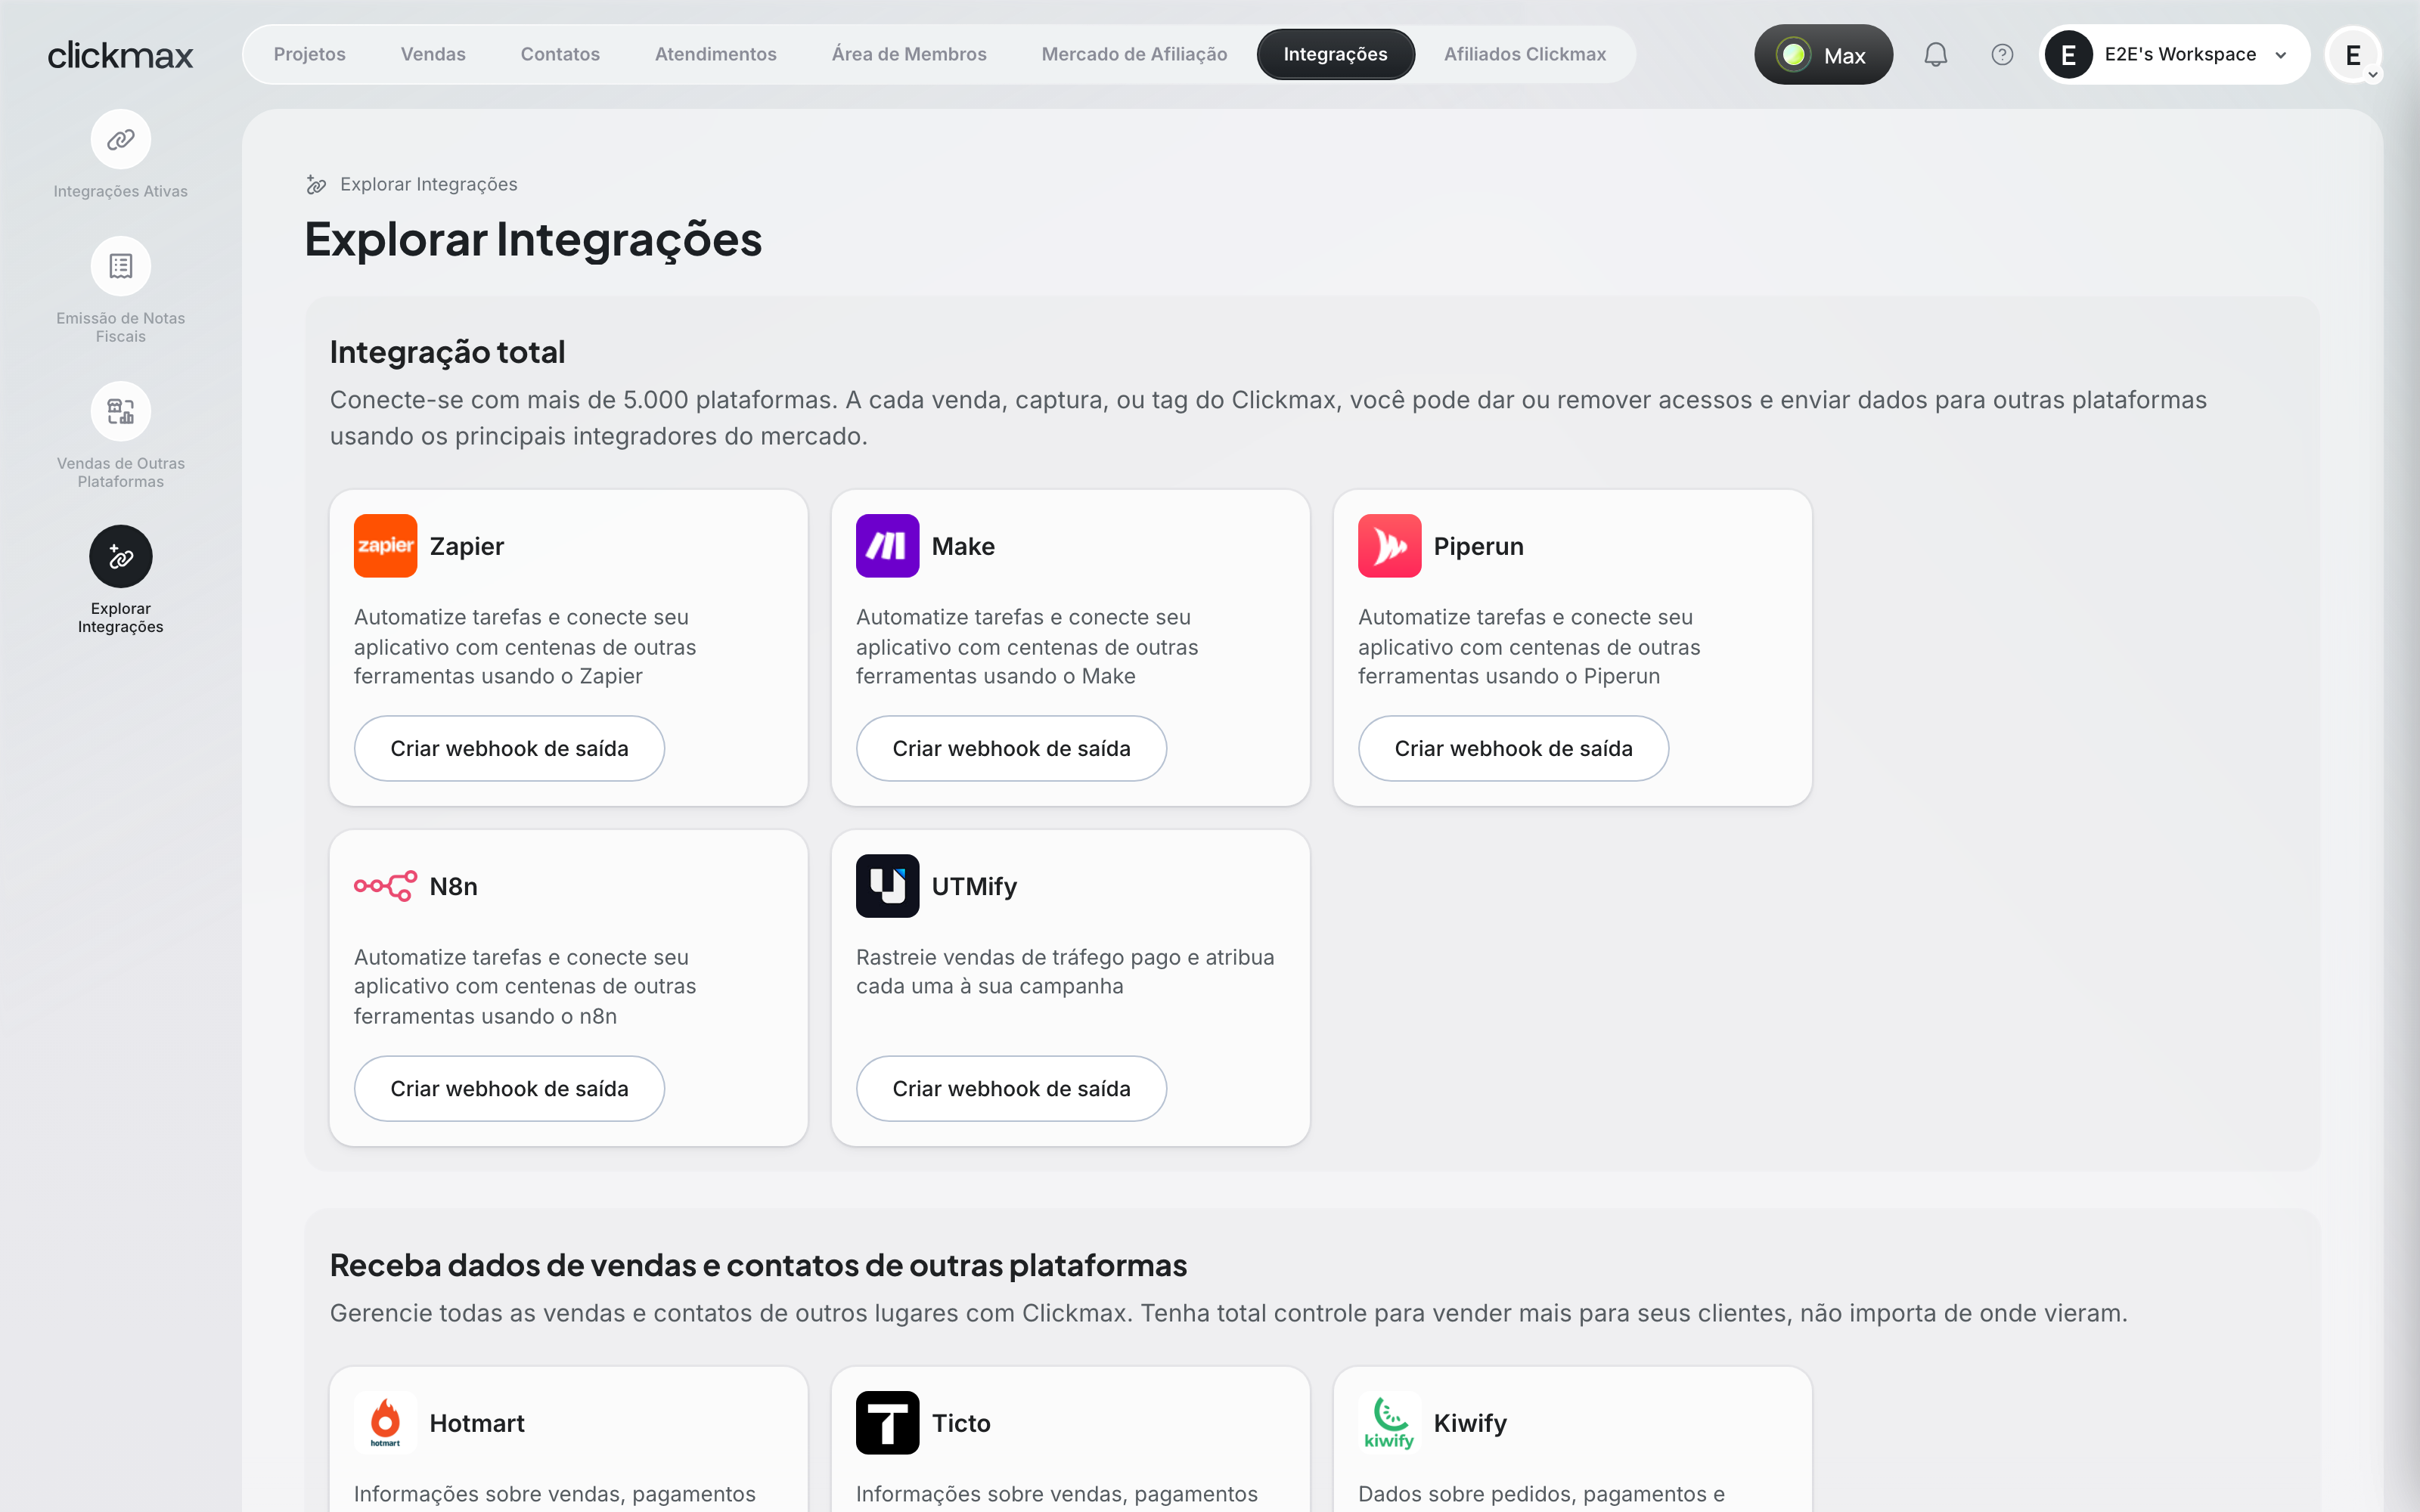Click Vendas de Outras Plataformas label
Viewport: 2420px width, 1512px height.
point(121,472)
